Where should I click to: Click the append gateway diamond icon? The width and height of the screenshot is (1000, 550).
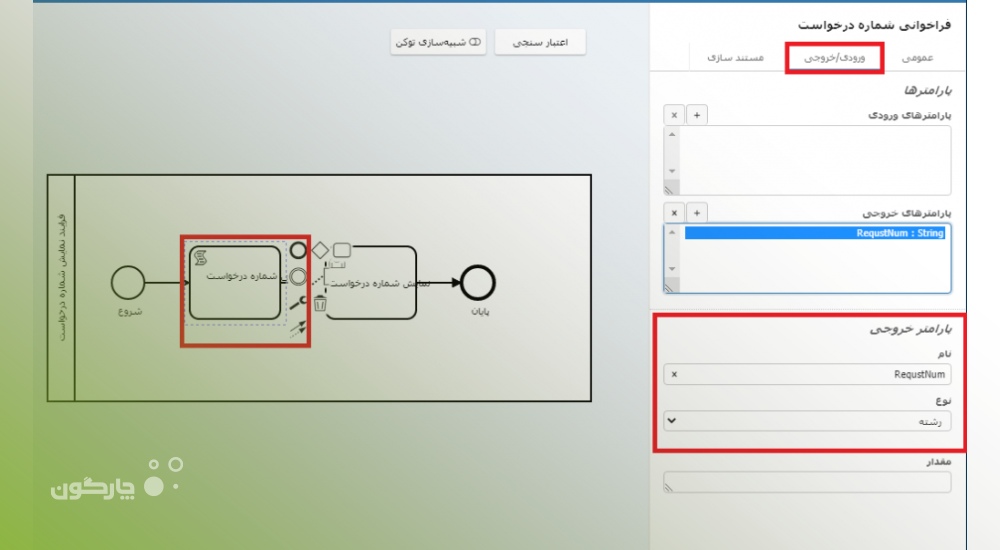coord(320,250)
